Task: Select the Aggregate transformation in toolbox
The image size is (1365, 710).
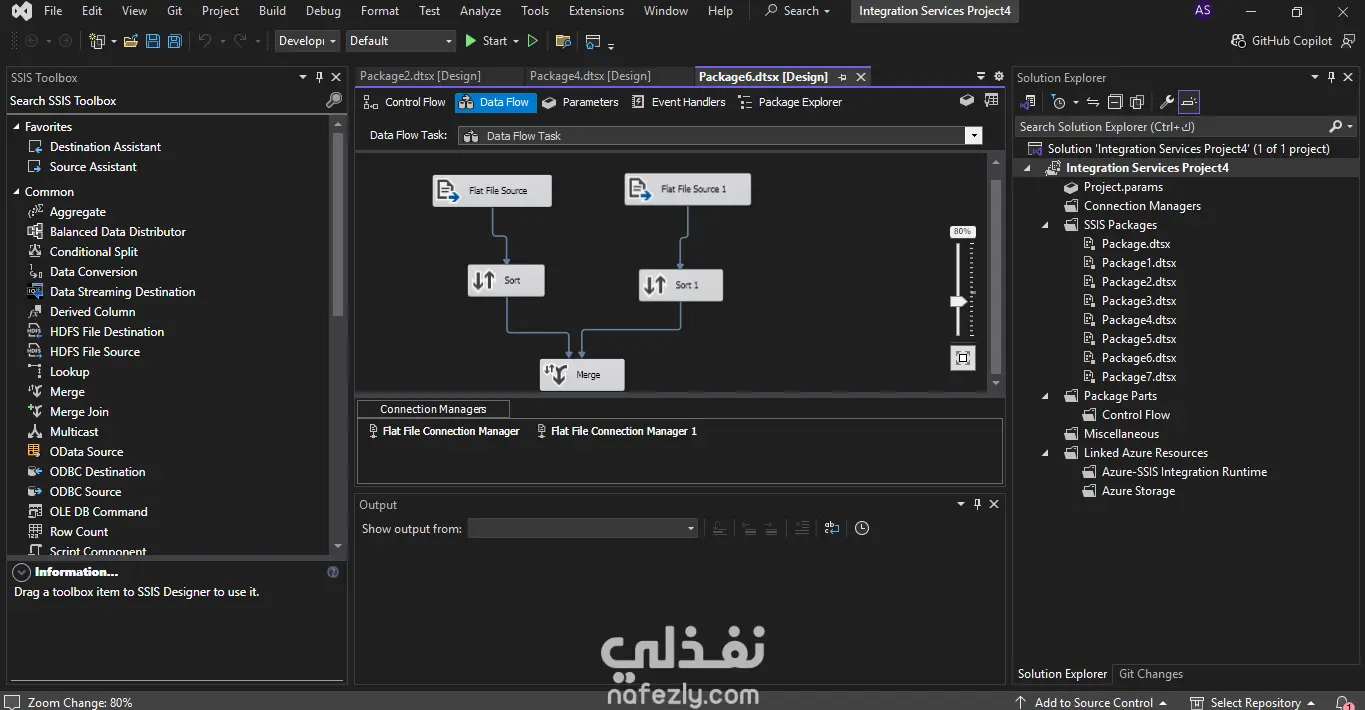Action: tap(77, 212)
